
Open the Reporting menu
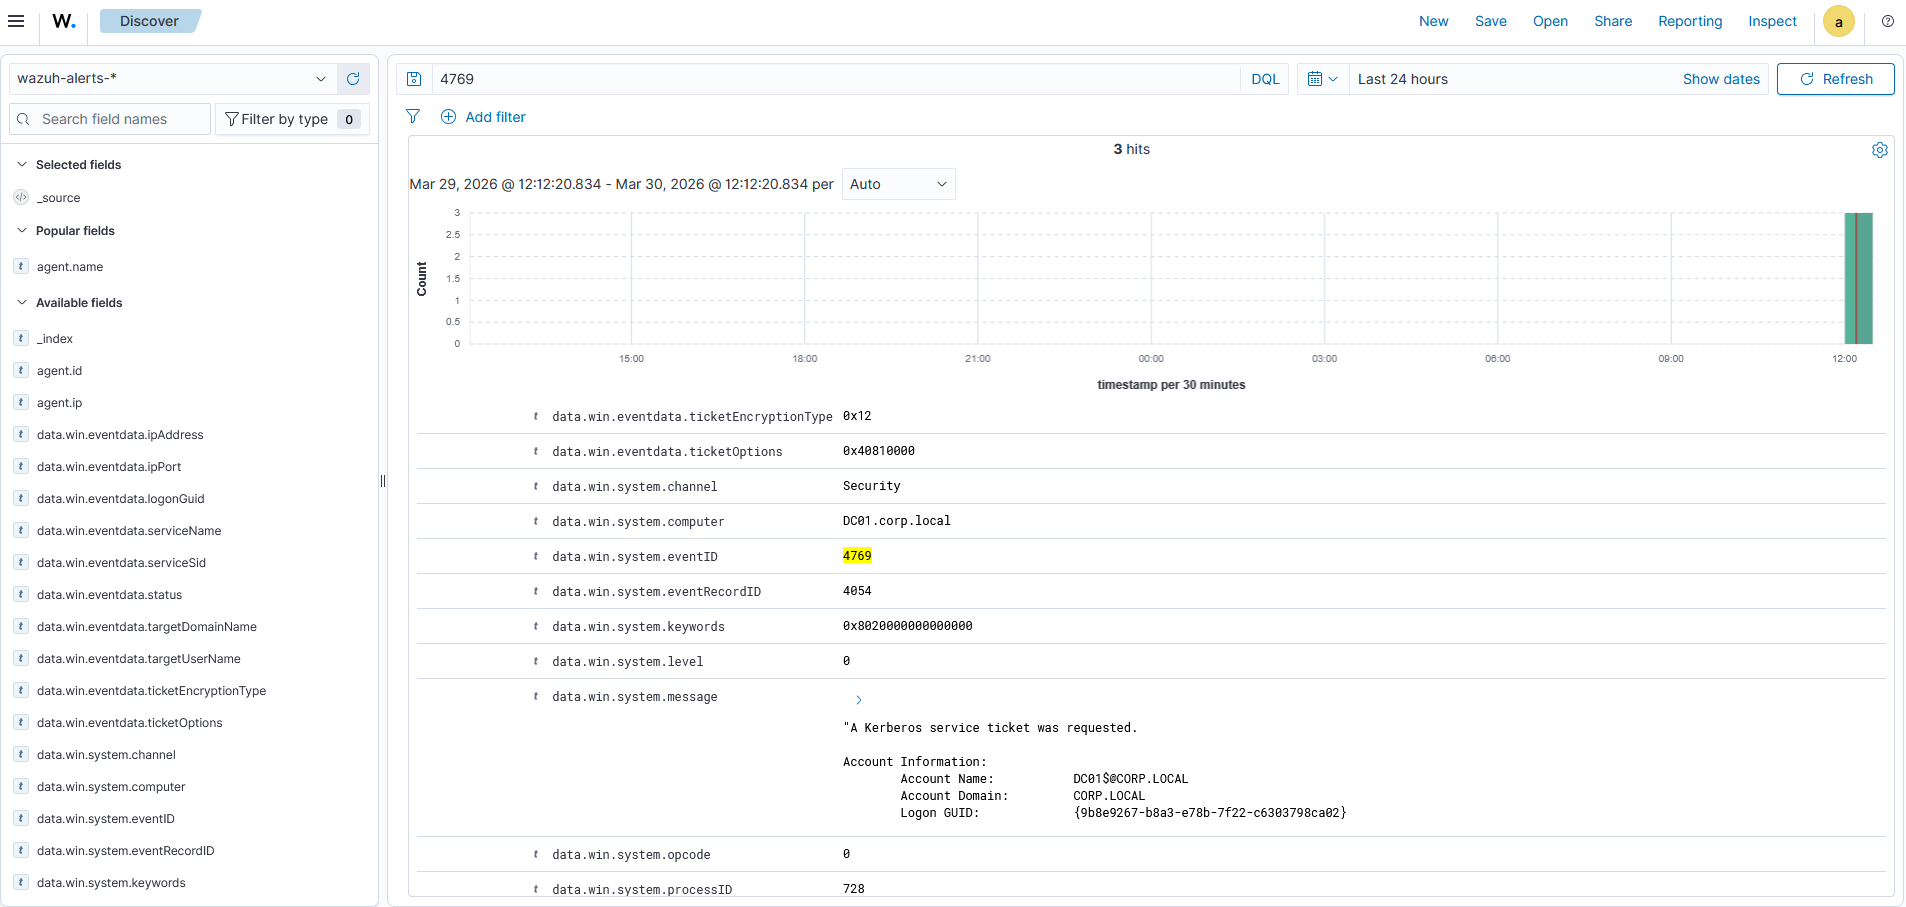(1690, 21)
